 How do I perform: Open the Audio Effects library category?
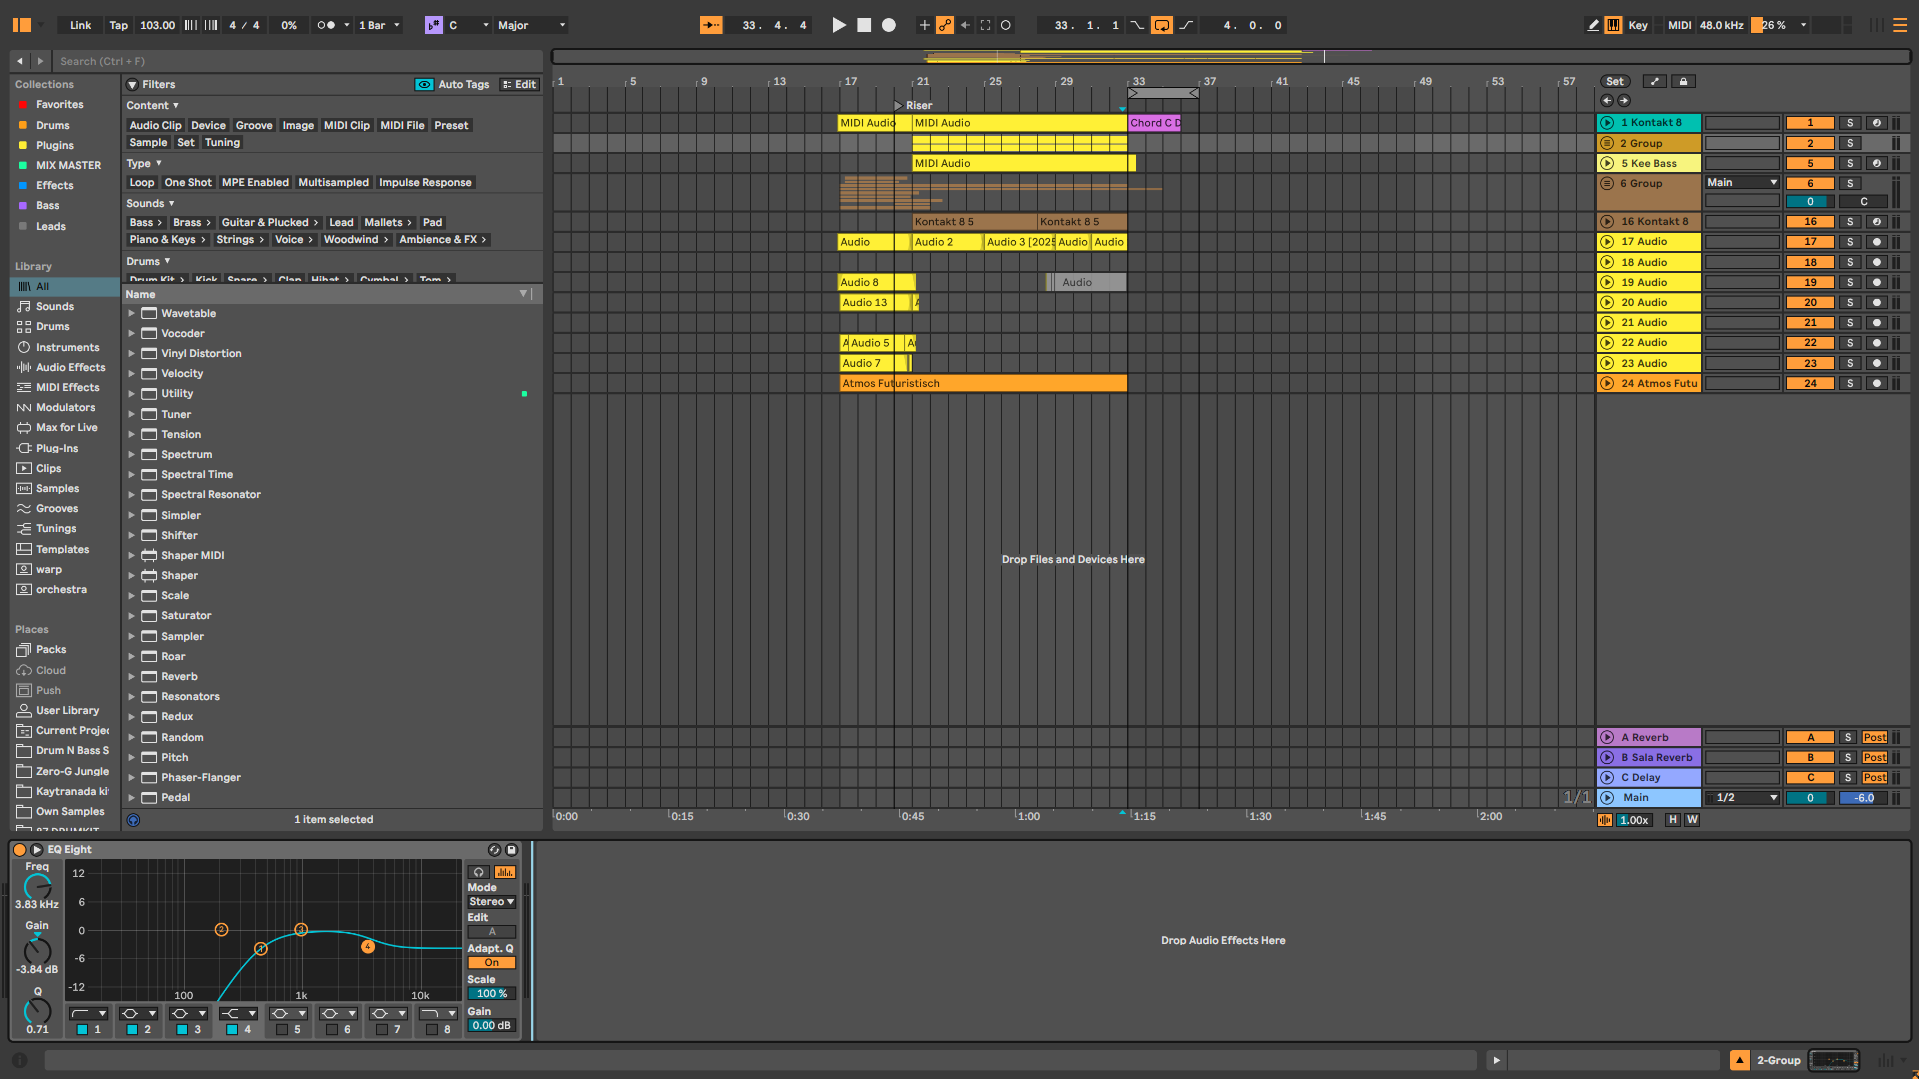pos(70,367)
